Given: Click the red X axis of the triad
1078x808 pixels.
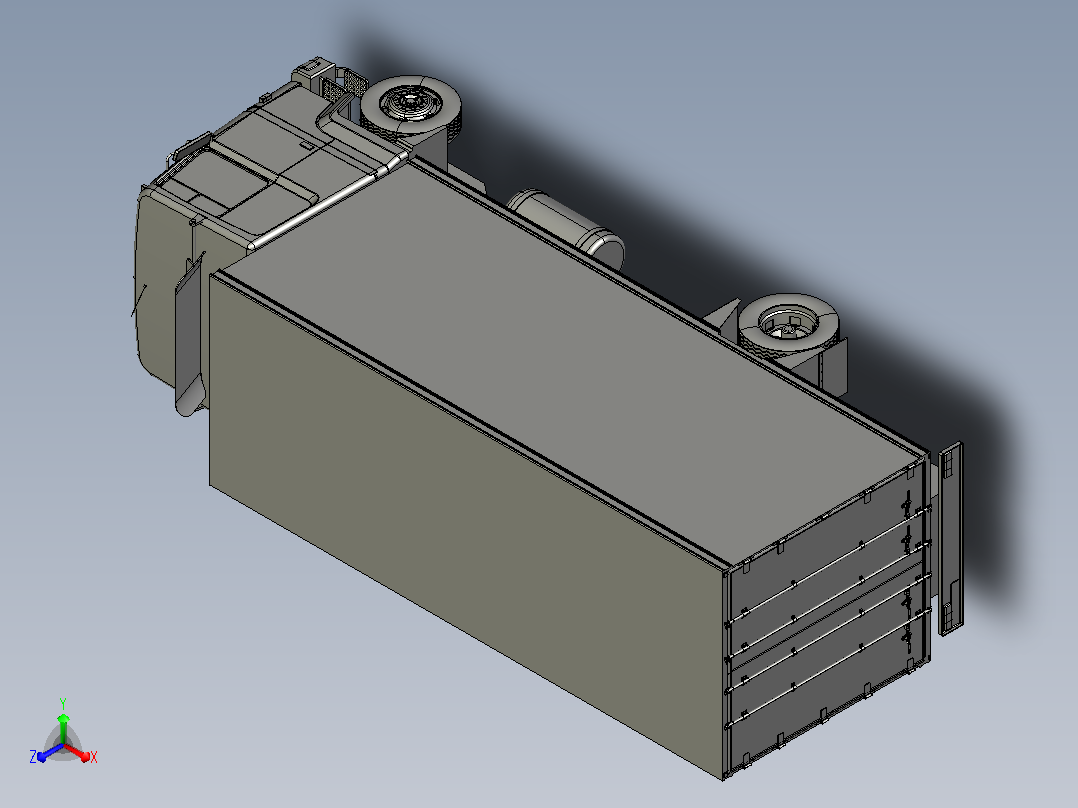Looking at the screenshot, I should coord(78,752).
